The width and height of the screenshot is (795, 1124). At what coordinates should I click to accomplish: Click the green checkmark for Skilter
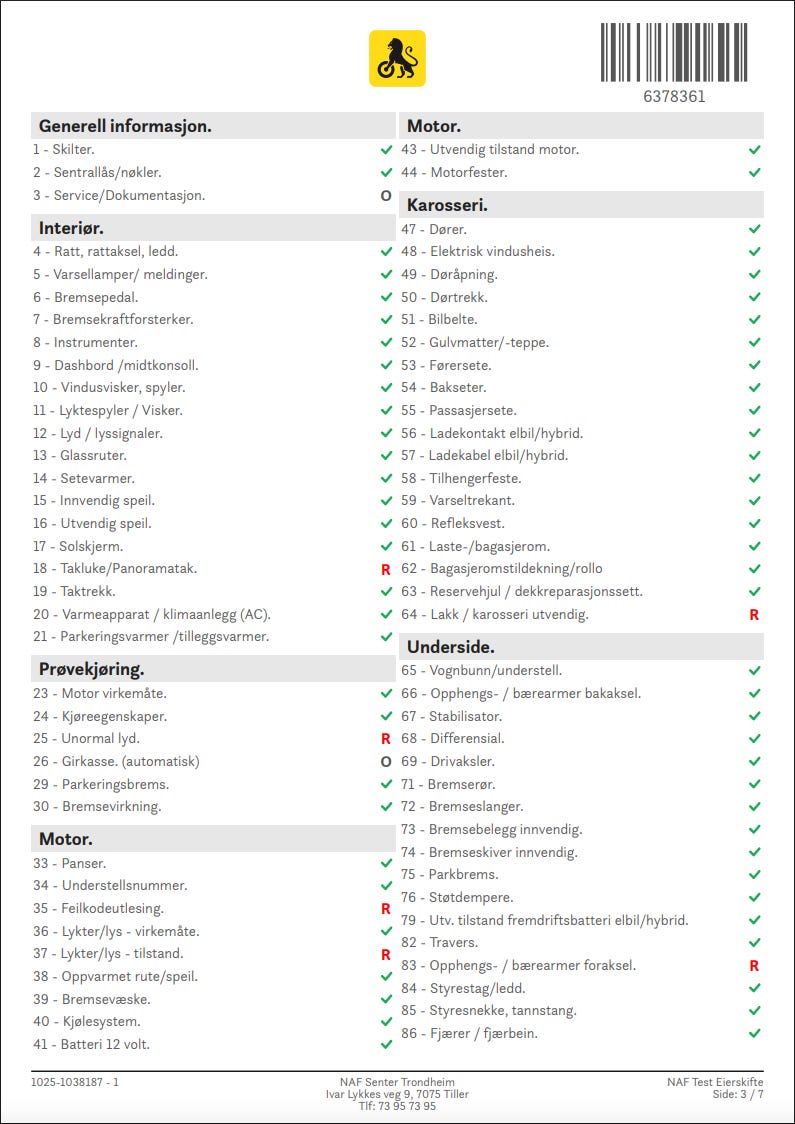386,150
